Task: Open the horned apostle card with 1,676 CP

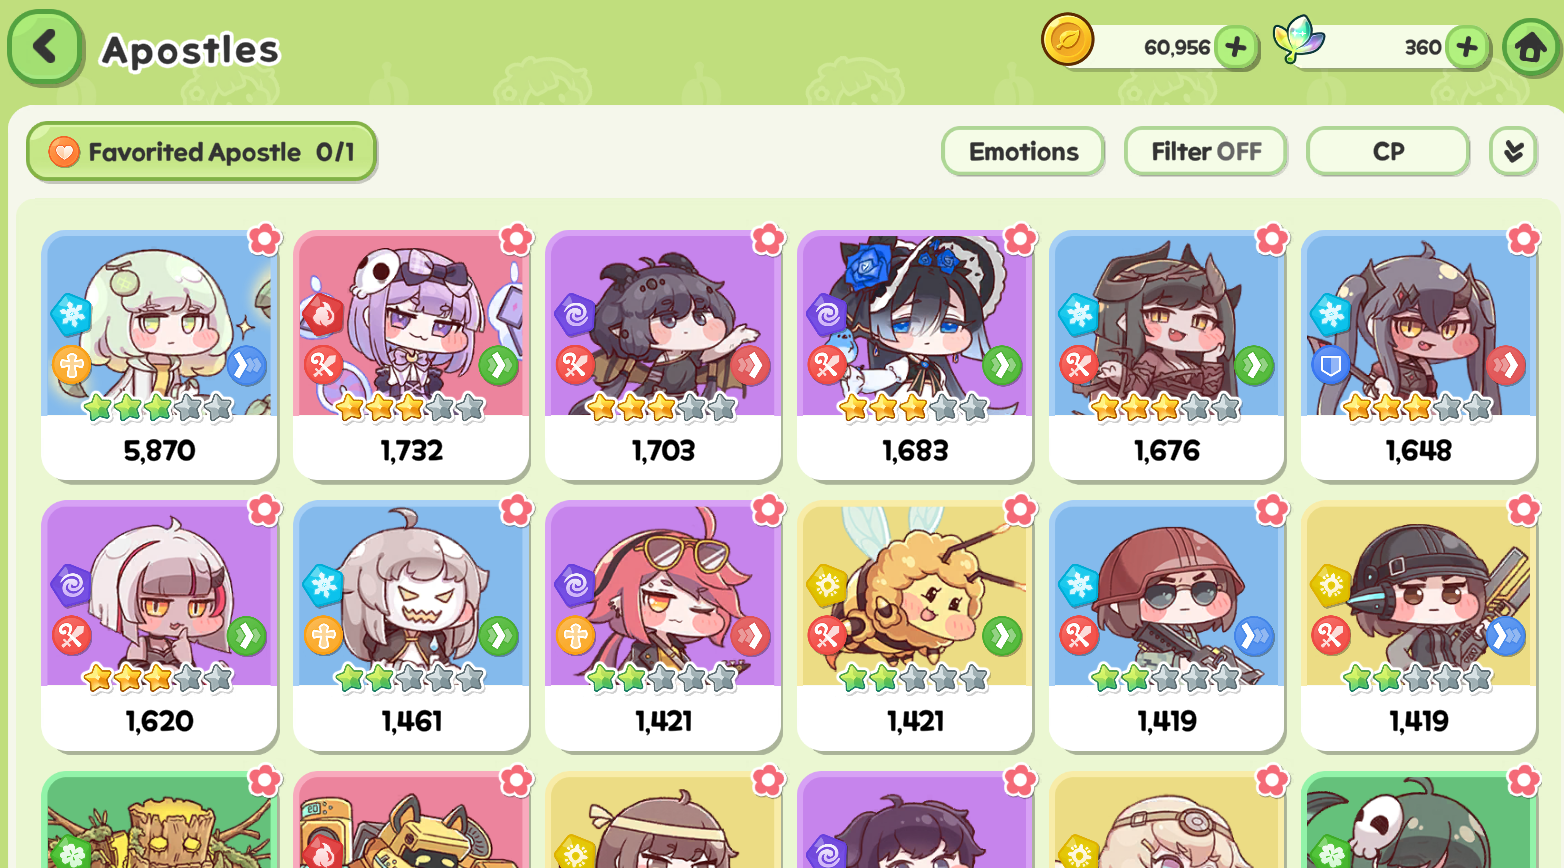Action: tap(1167, 355)
